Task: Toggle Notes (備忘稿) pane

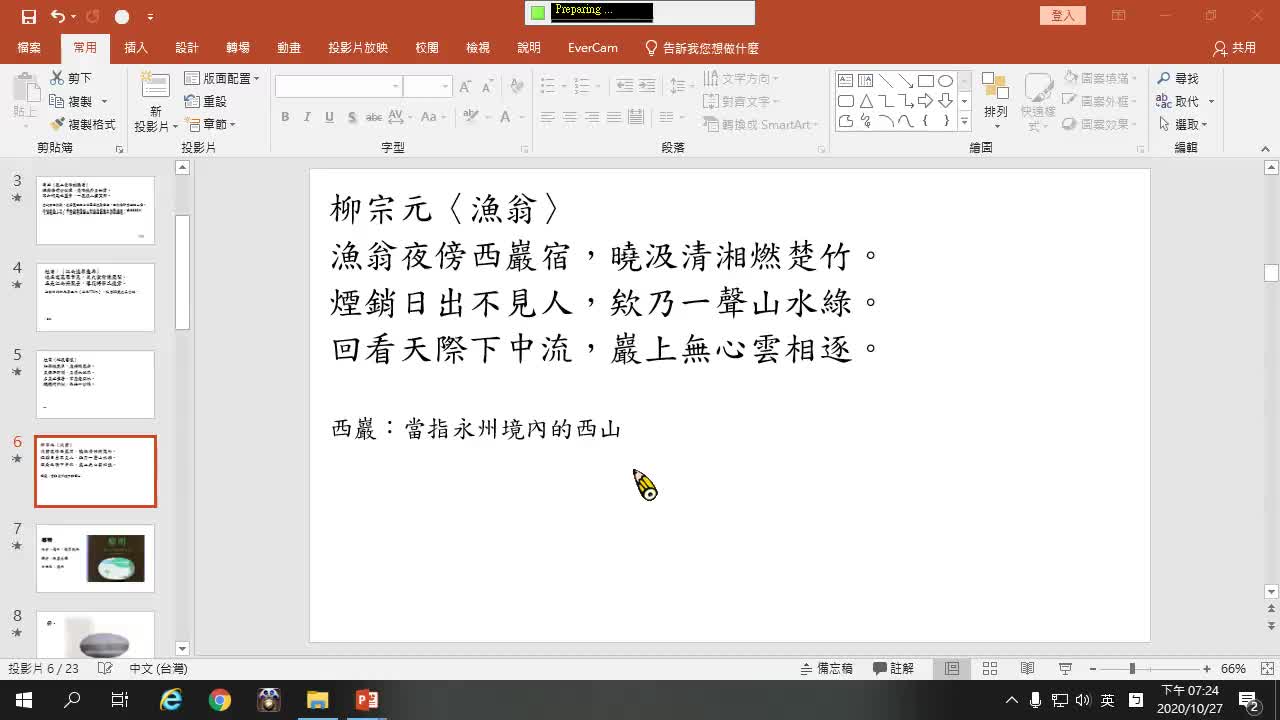Action: coord(827,669)
